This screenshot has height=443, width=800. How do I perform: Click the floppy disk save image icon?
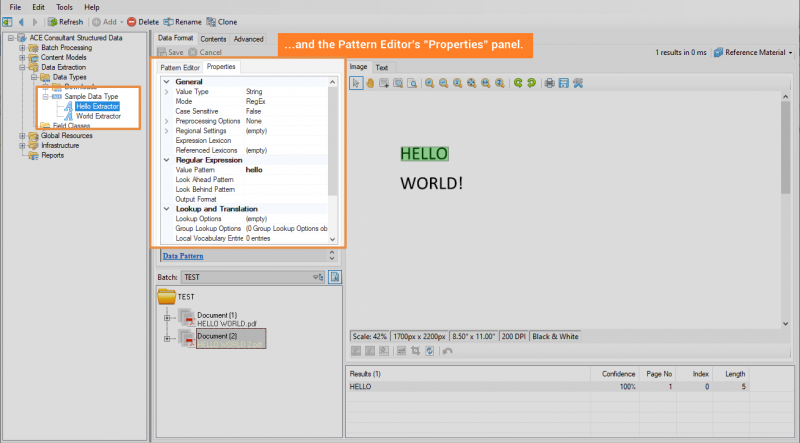tap(563, 84)
